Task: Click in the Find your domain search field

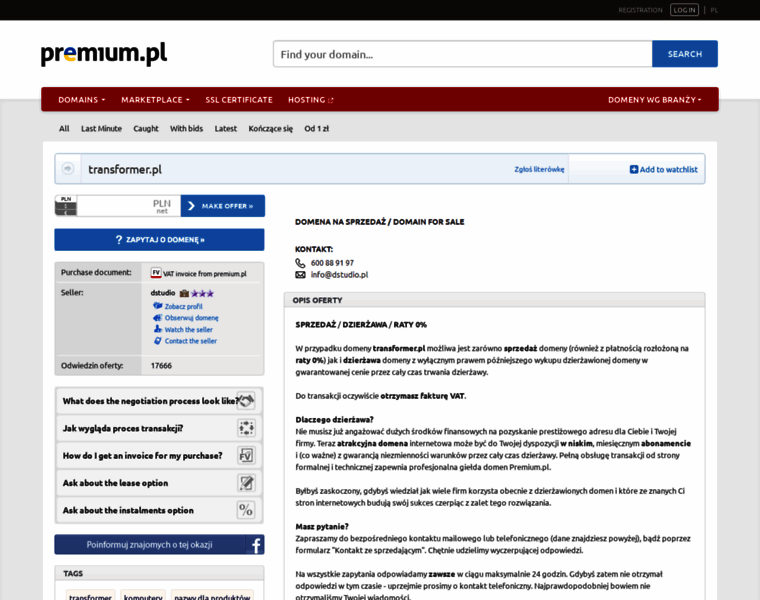Action: coord(463,54)
